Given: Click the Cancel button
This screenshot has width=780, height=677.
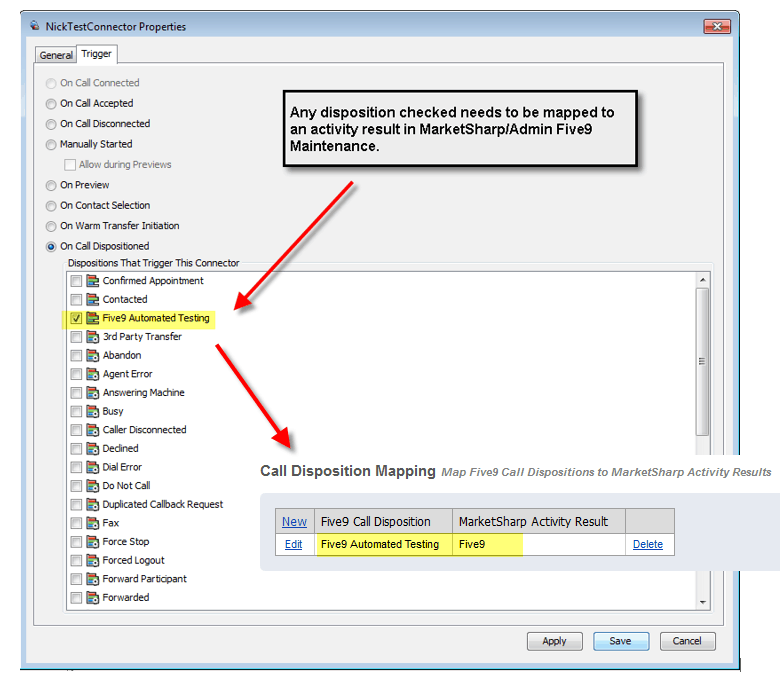Looking at the screenshot, I should coord(687,641).
